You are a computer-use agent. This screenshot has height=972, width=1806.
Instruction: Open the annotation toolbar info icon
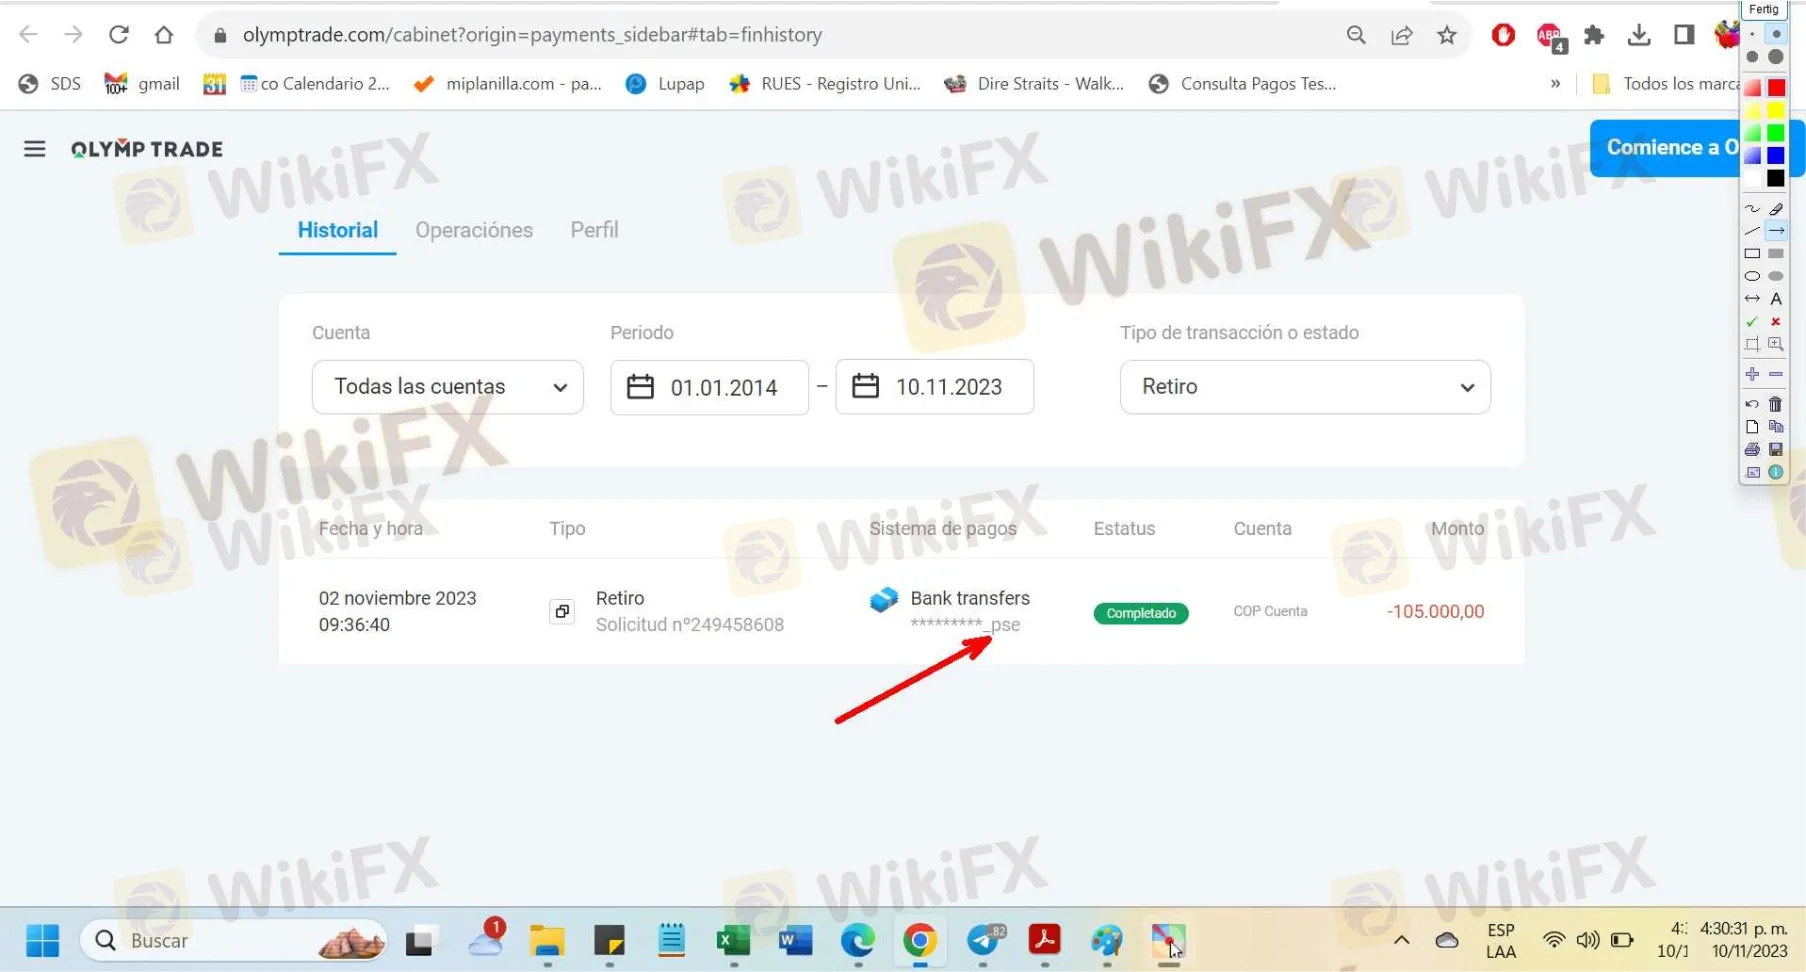[1776, 472]
